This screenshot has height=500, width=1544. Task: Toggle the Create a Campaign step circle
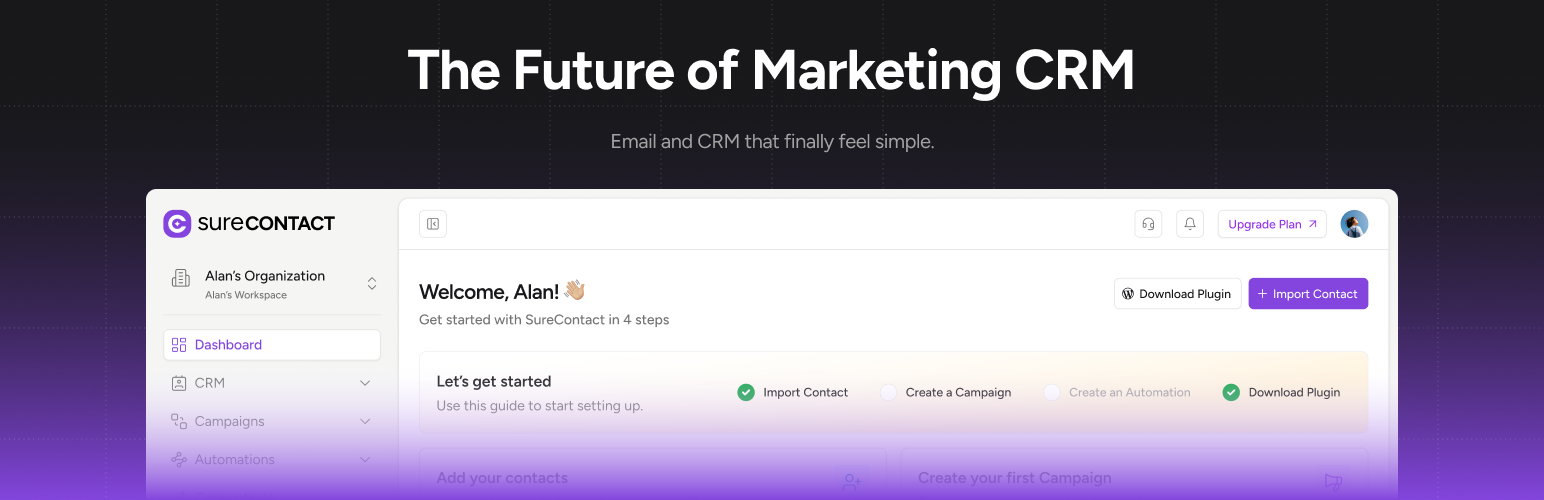point(888,392)
